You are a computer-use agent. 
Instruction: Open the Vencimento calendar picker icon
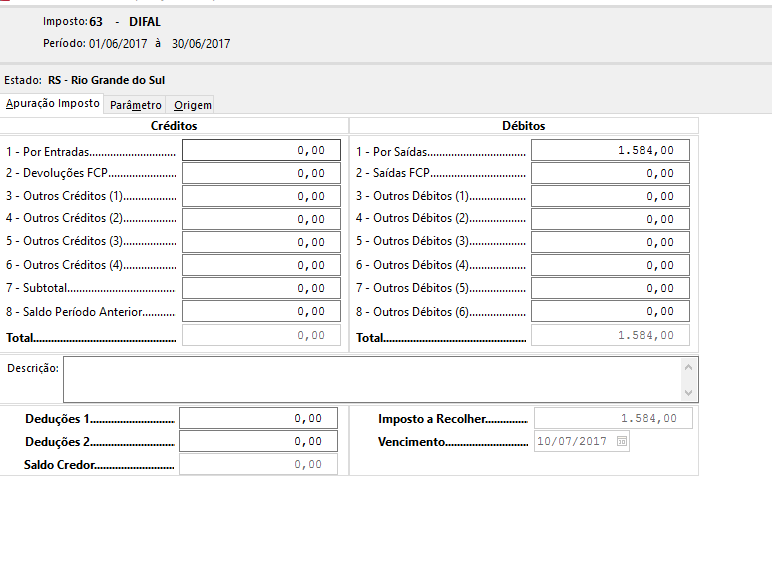click(x=622, y=441)
